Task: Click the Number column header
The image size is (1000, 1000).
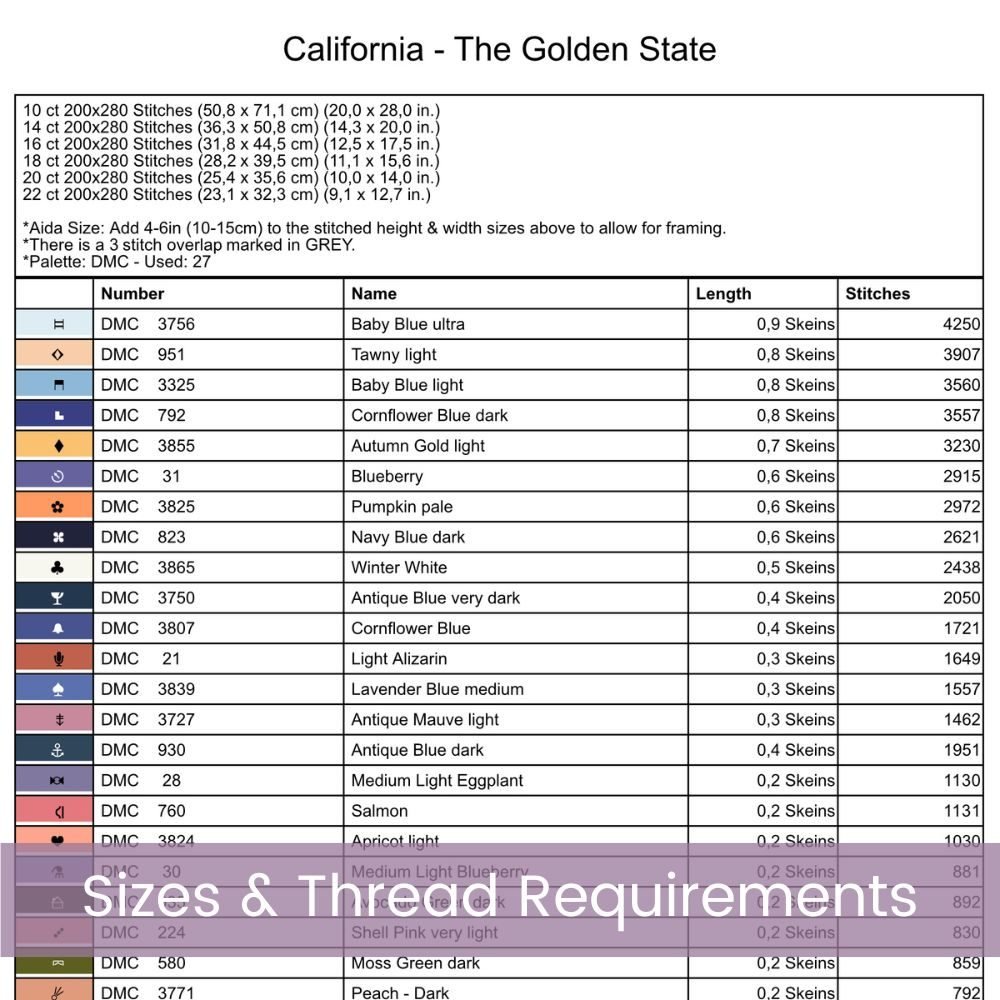Action: tap(133, 294)
